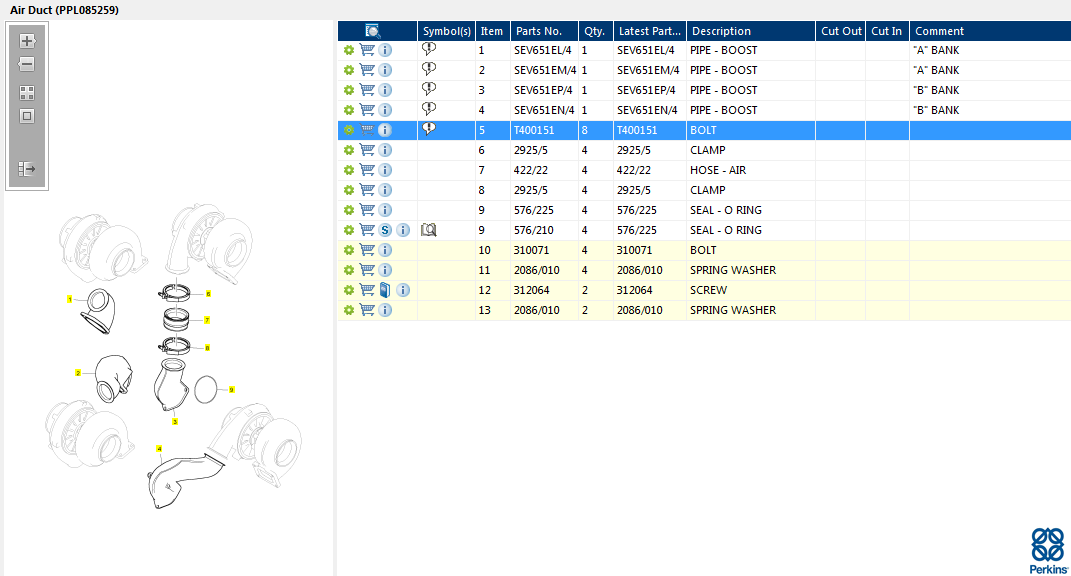Viewport: 1071px width, 576px height.
Task: Click the S supersession icon for 576/210
Action: (x=385, y=230)
